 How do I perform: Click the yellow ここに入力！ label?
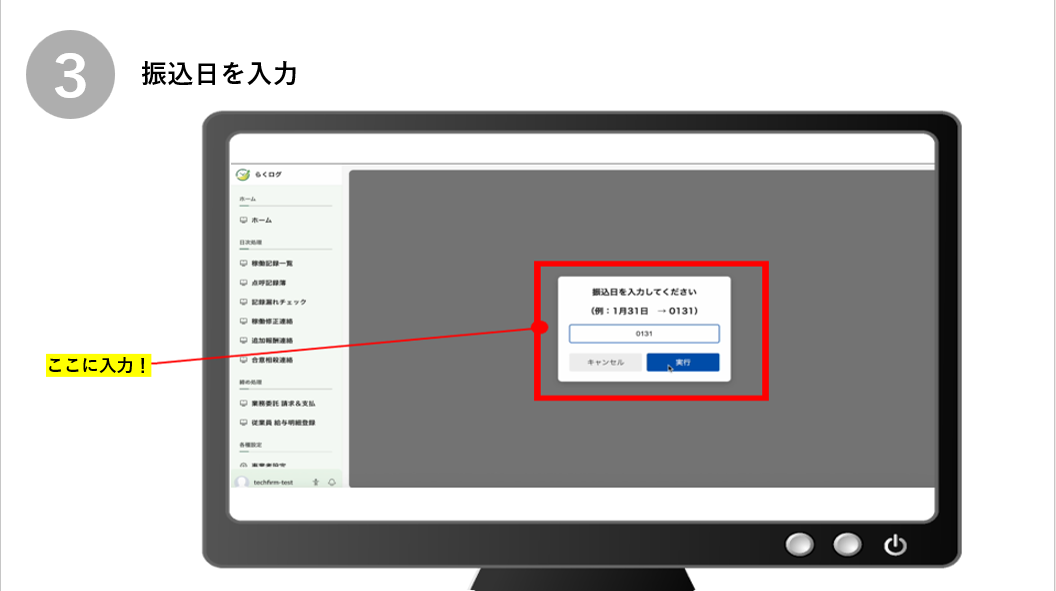pos(99,365)
